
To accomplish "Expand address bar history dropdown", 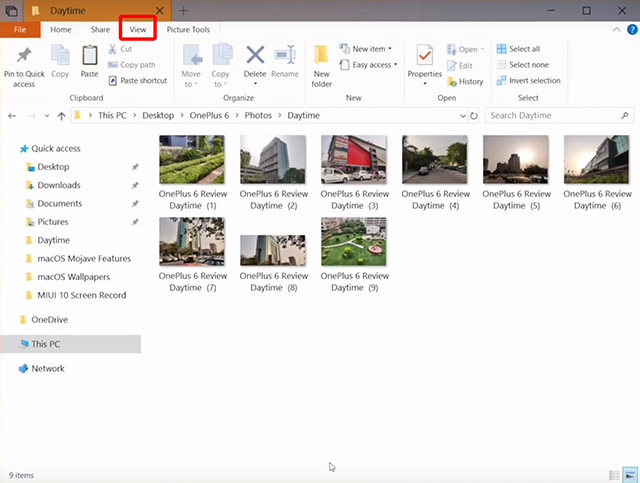I will (x=462, y=116).
